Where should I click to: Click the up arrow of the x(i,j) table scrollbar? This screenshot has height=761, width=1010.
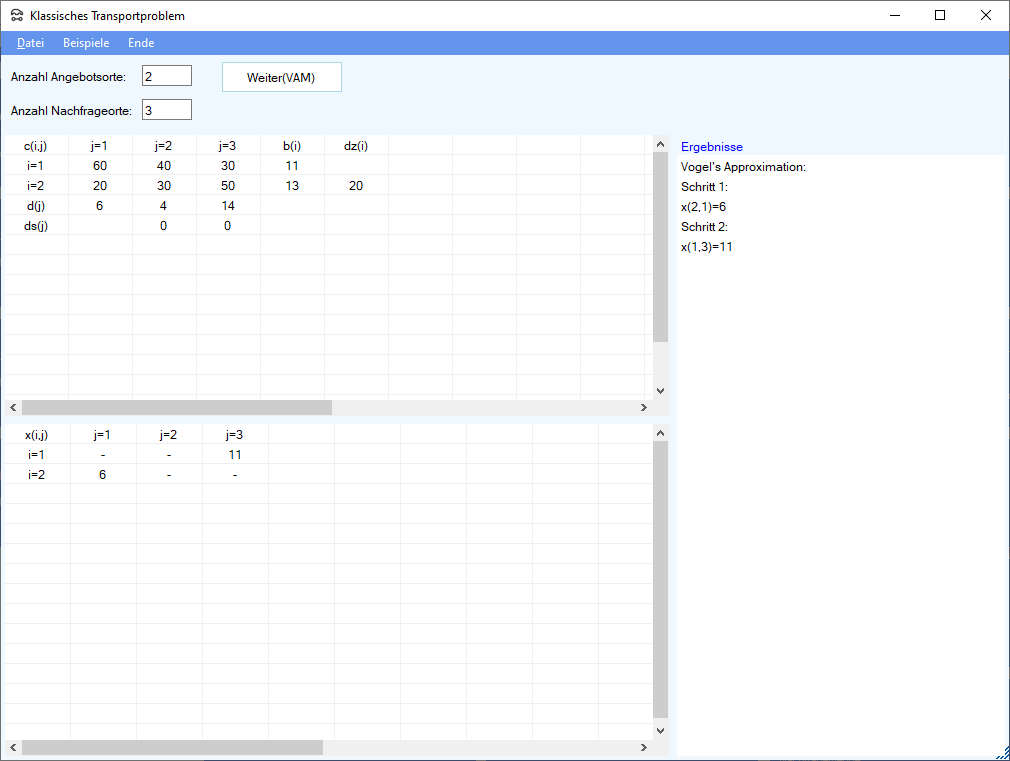pyautogui.click(x=660, y=432)
